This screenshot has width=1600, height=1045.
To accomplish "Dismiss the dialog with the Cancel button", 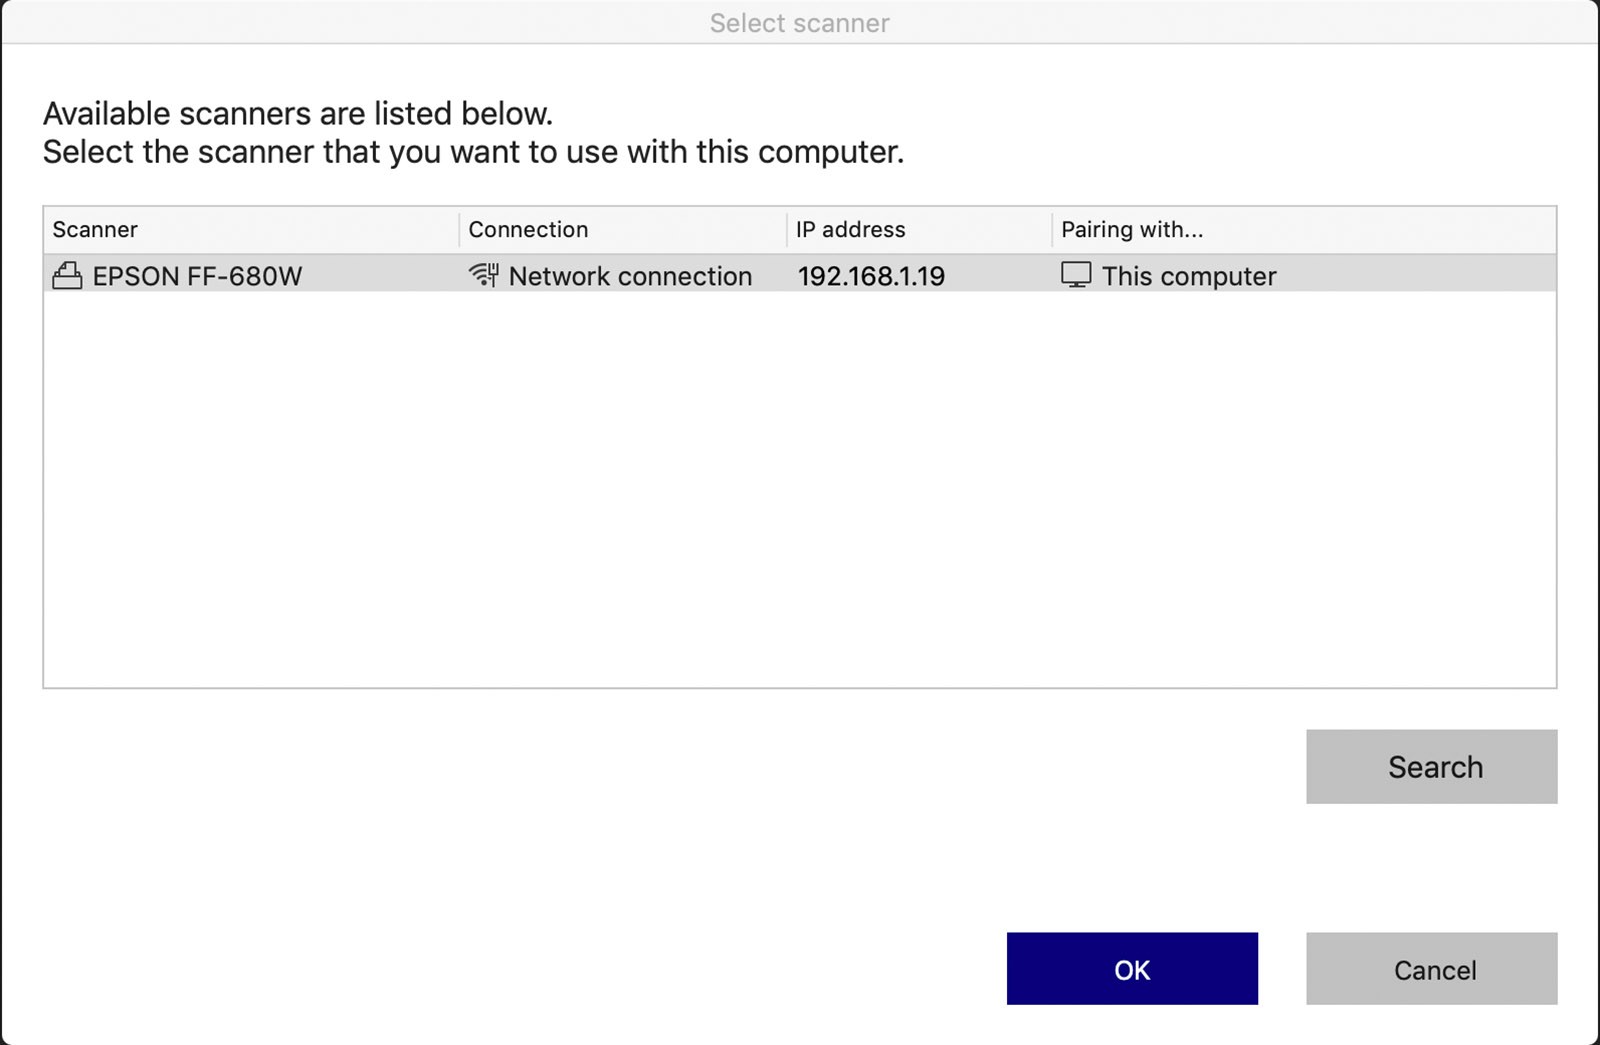I will tap(1431, 969).
